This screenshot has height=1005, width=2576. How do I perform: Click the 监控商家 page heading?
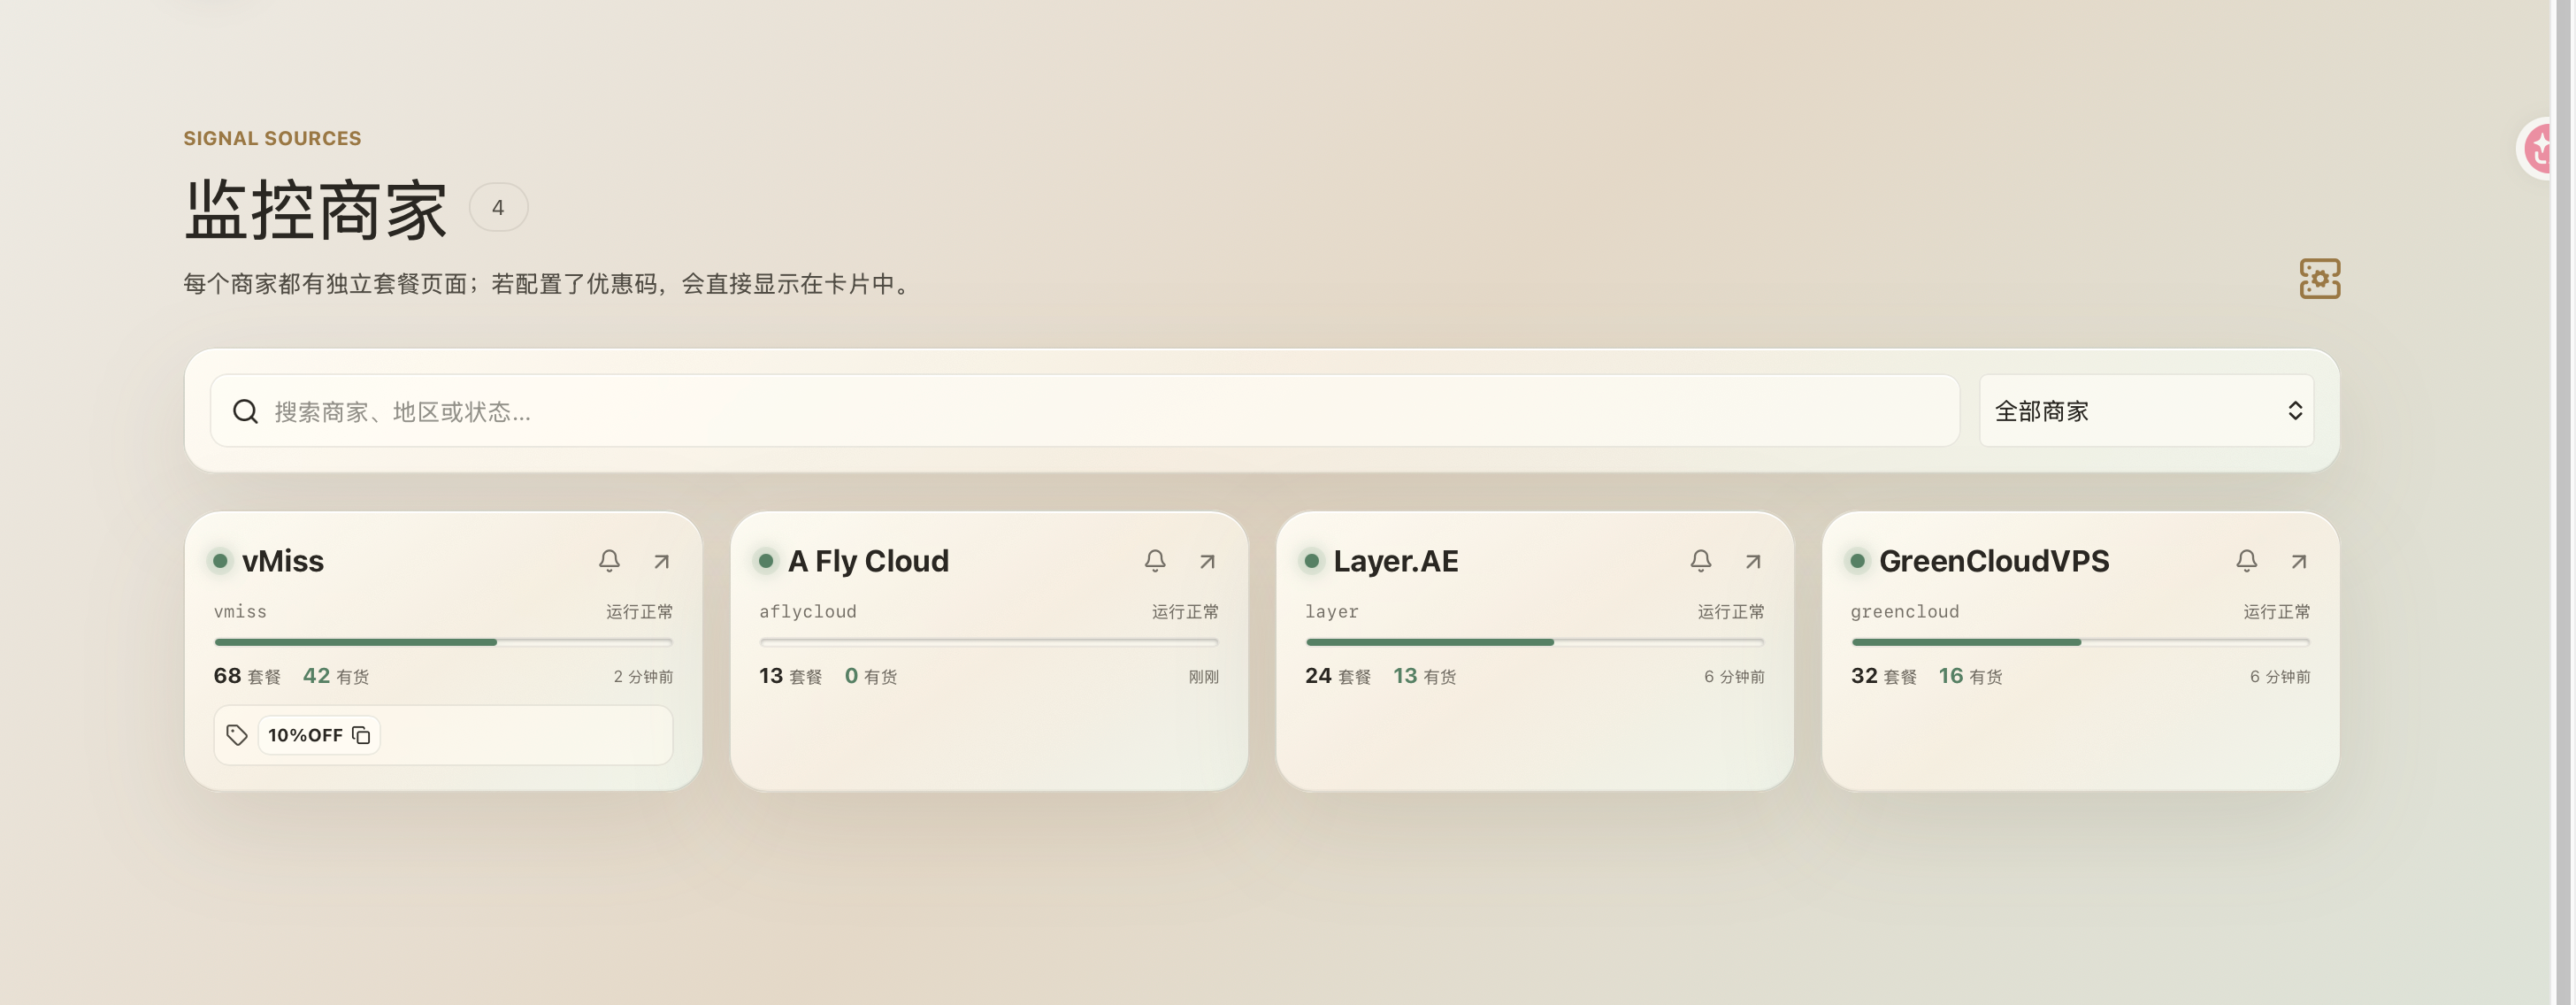pyautogui.click(x=316, y=210)
